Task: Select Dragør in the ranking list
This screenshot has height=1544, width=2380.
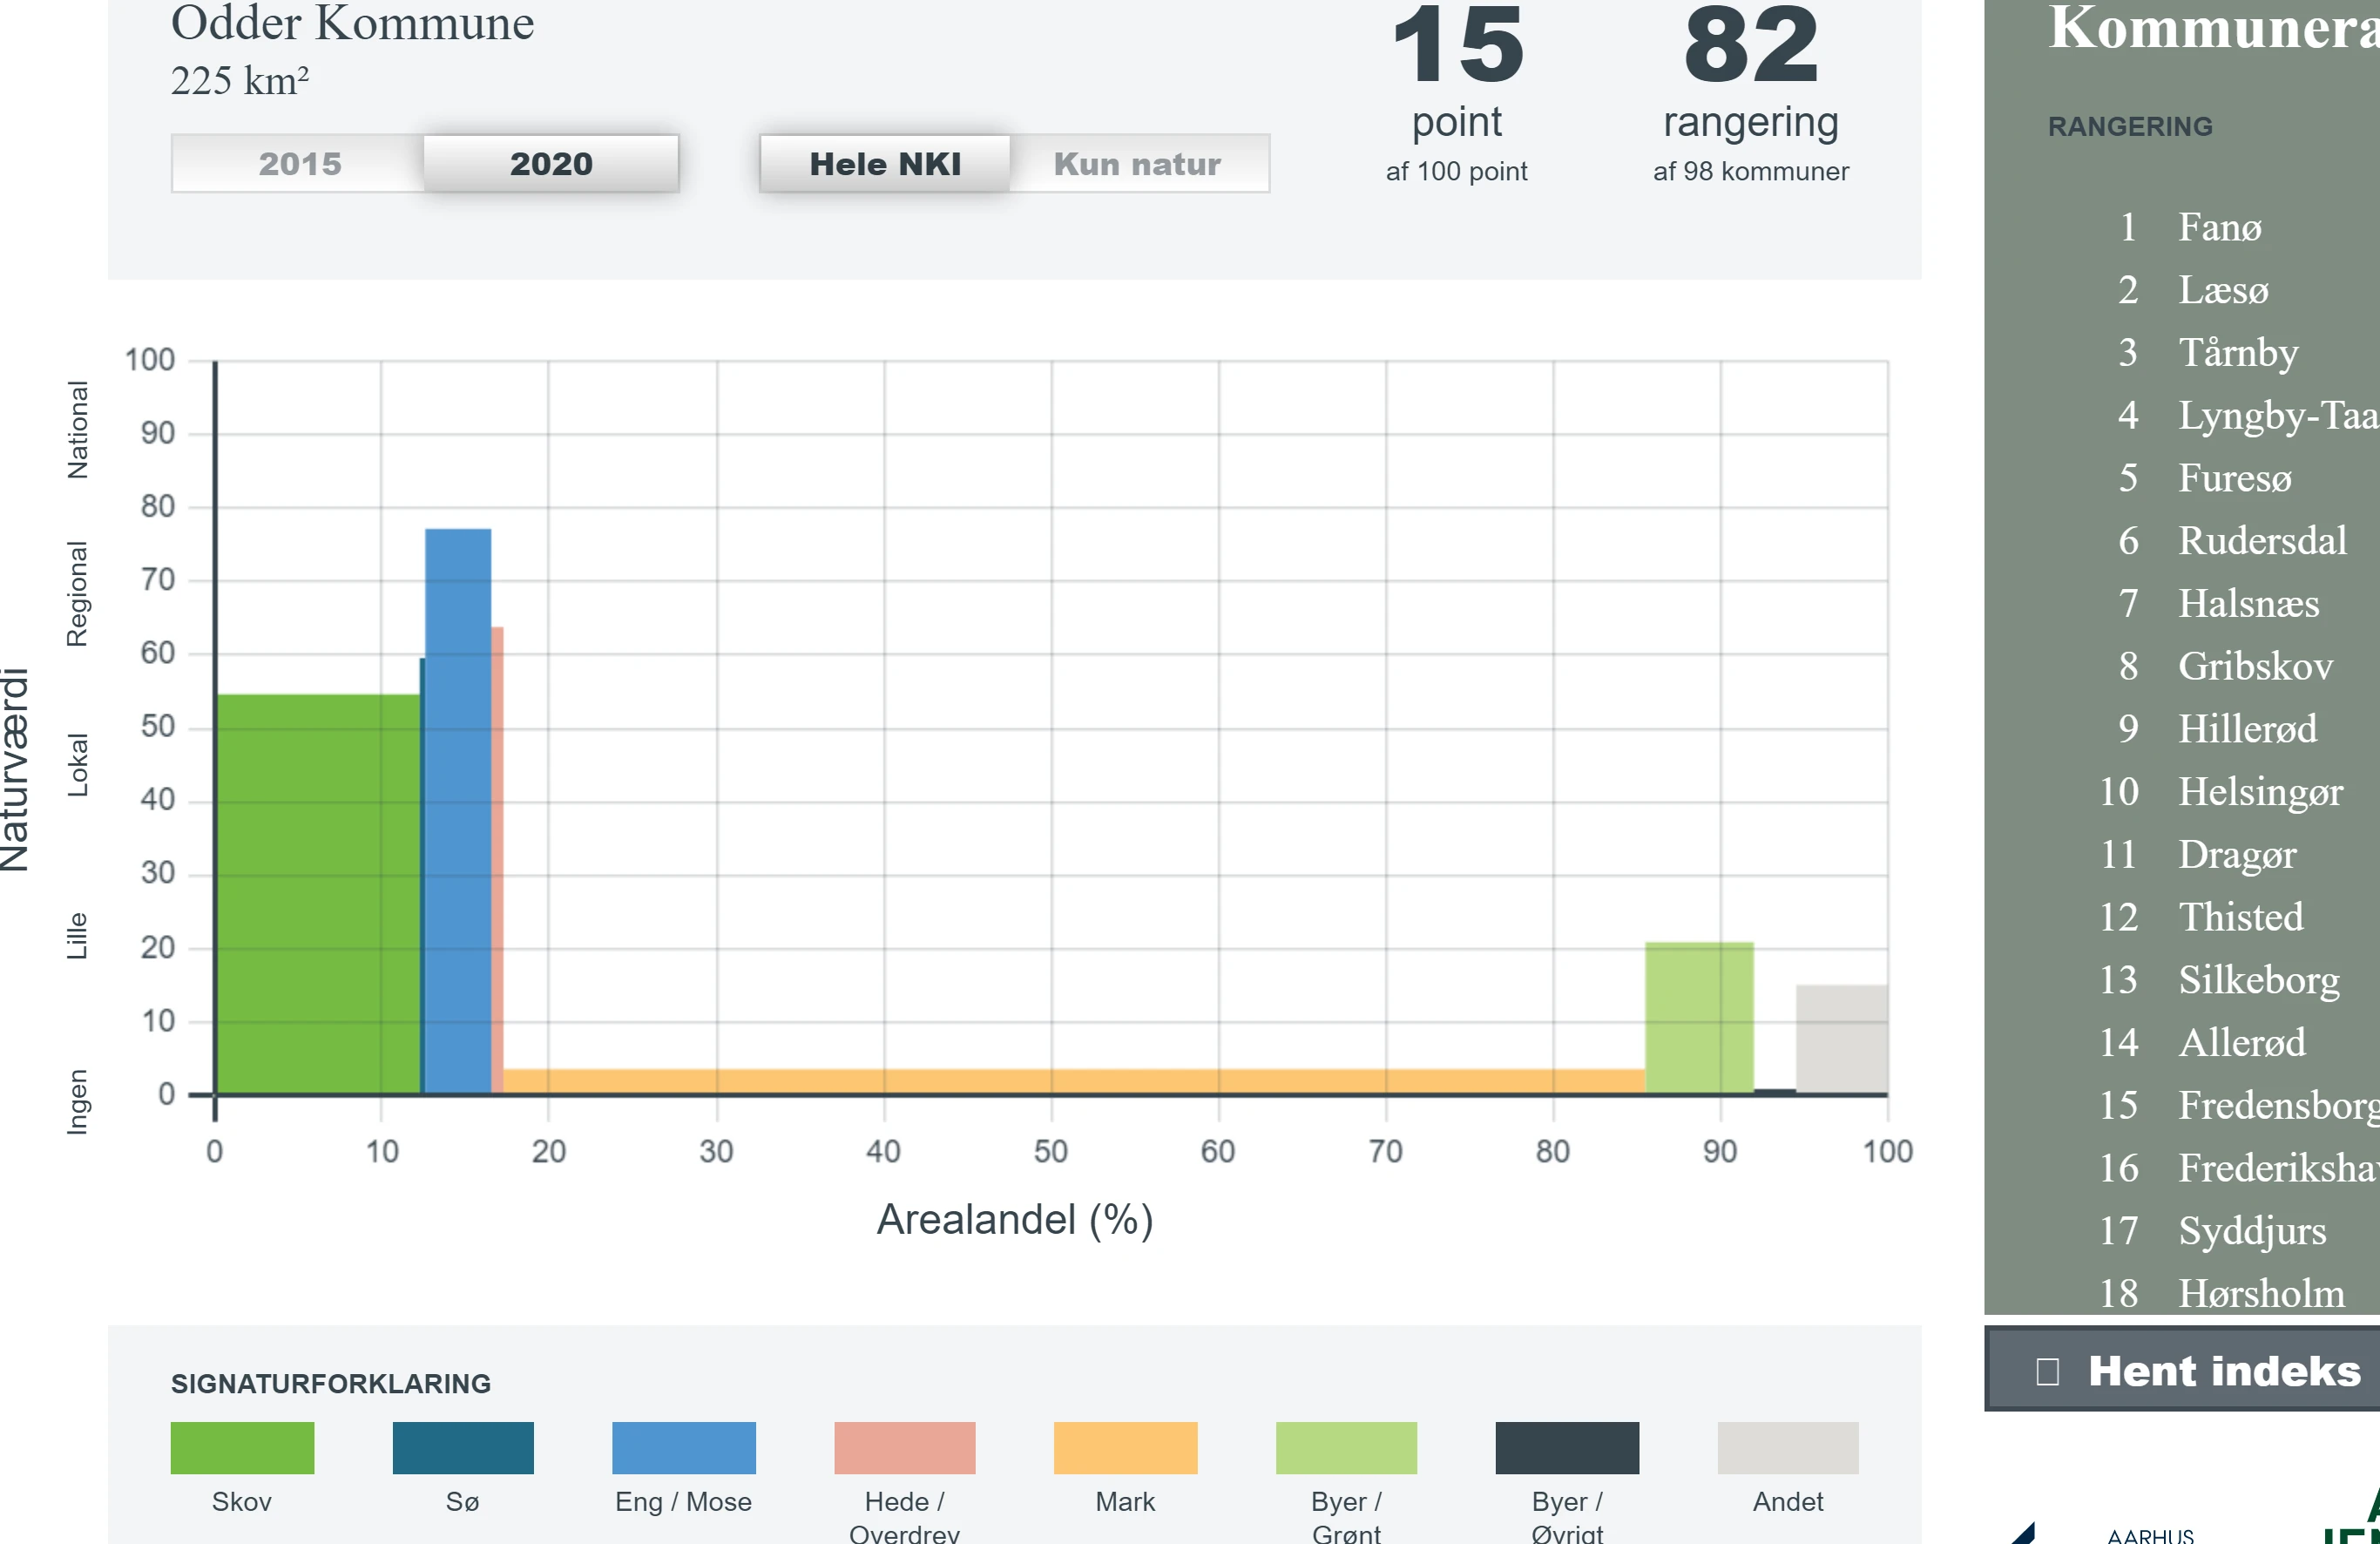Action: (2237, 855)
